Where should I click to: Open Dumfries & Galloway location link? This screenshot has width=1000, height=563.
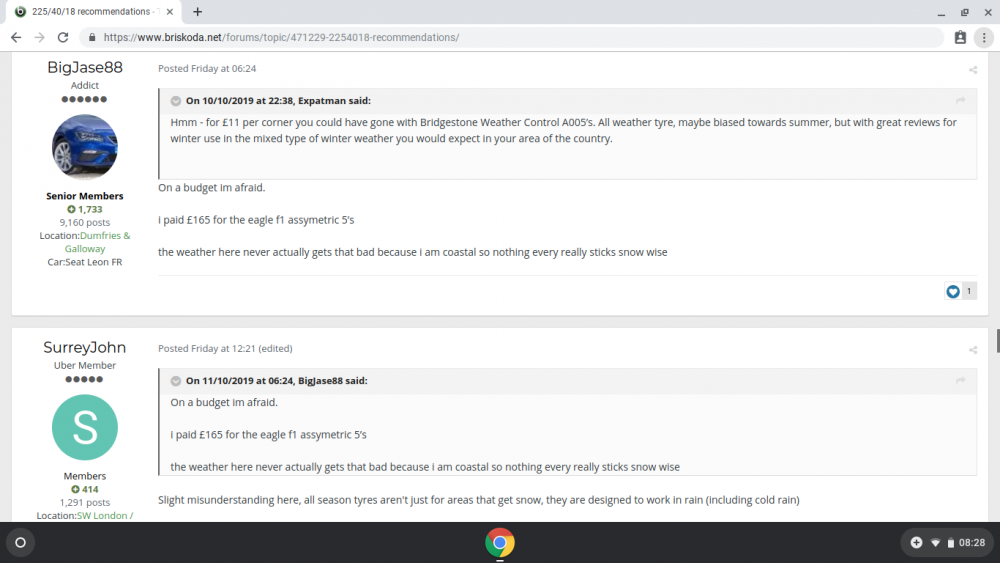(x=98, y=242)
